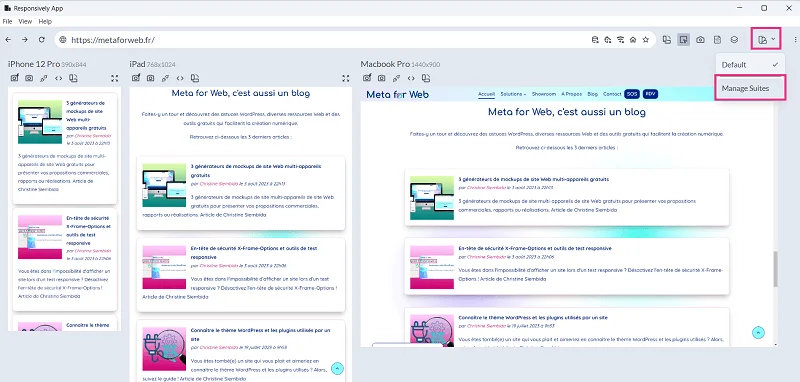Open the View menu
This screenshot has width=800, height=382.
point(25,21)
